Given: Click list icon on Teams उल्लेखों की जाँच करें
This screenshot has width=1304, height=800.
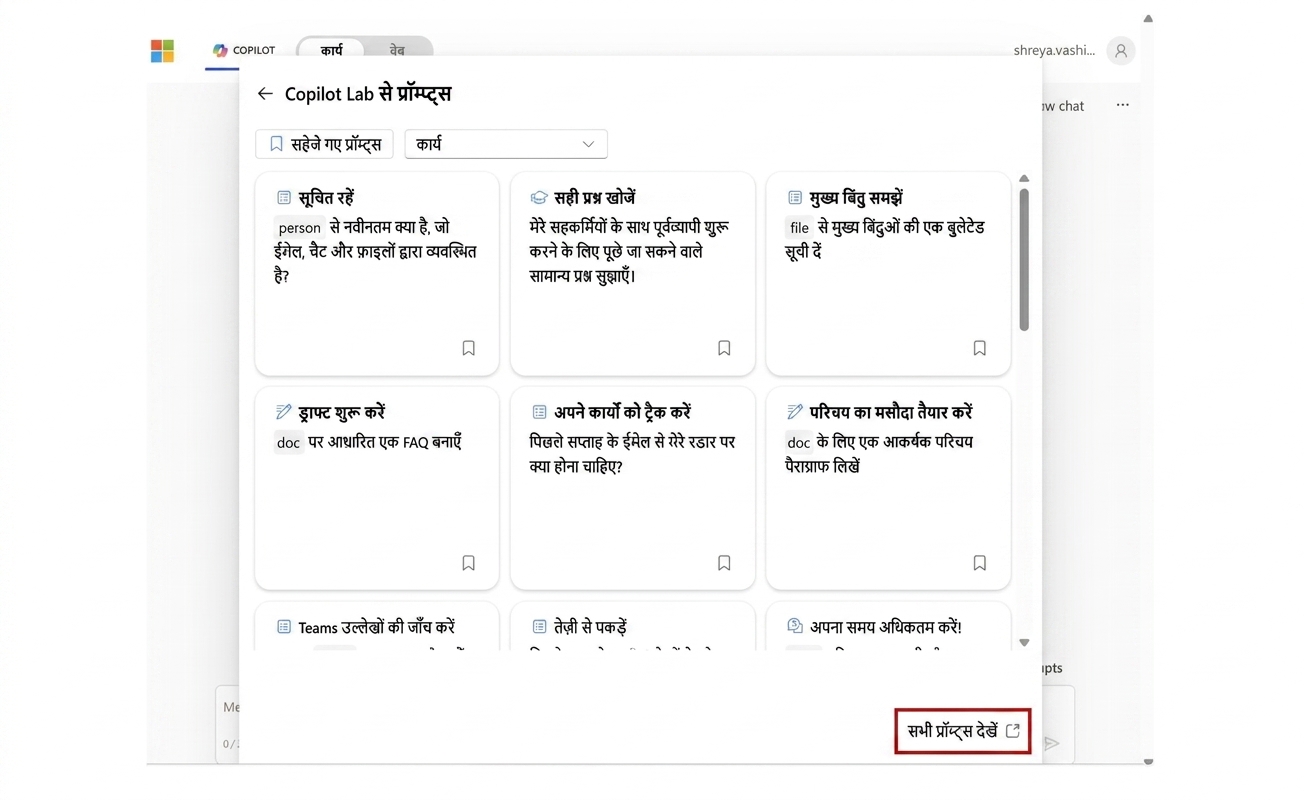Looking at the screenshot, I should pyautogui.click(x=284, y=627).
